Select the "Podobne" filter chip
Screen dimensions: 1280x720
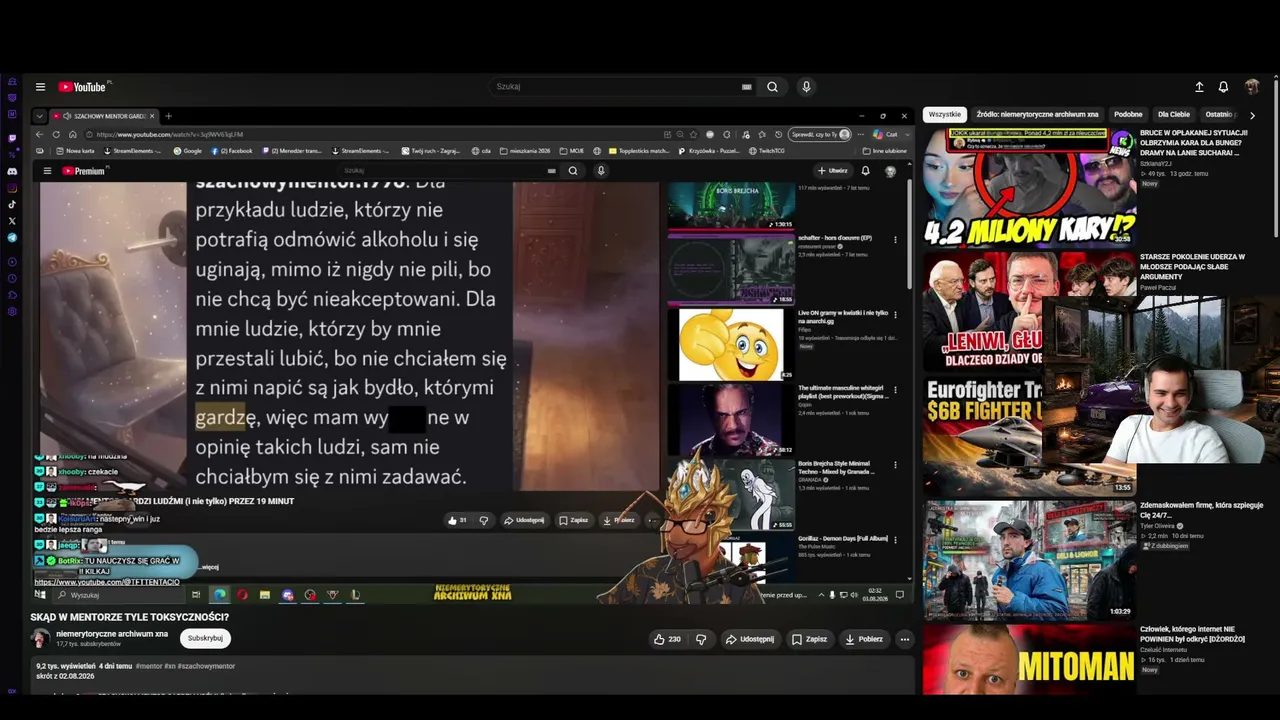click(x=1128, y=115)
